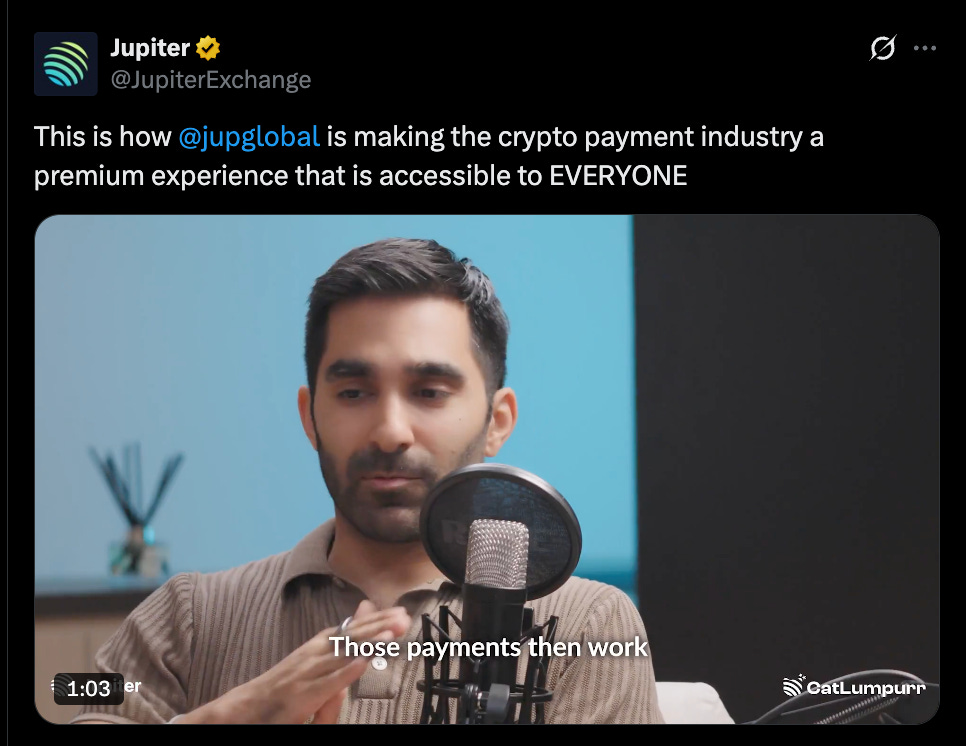Screen dimensions: 966x746
Task: Click the 1:03 video duration badge
Action: click(88, 688)
